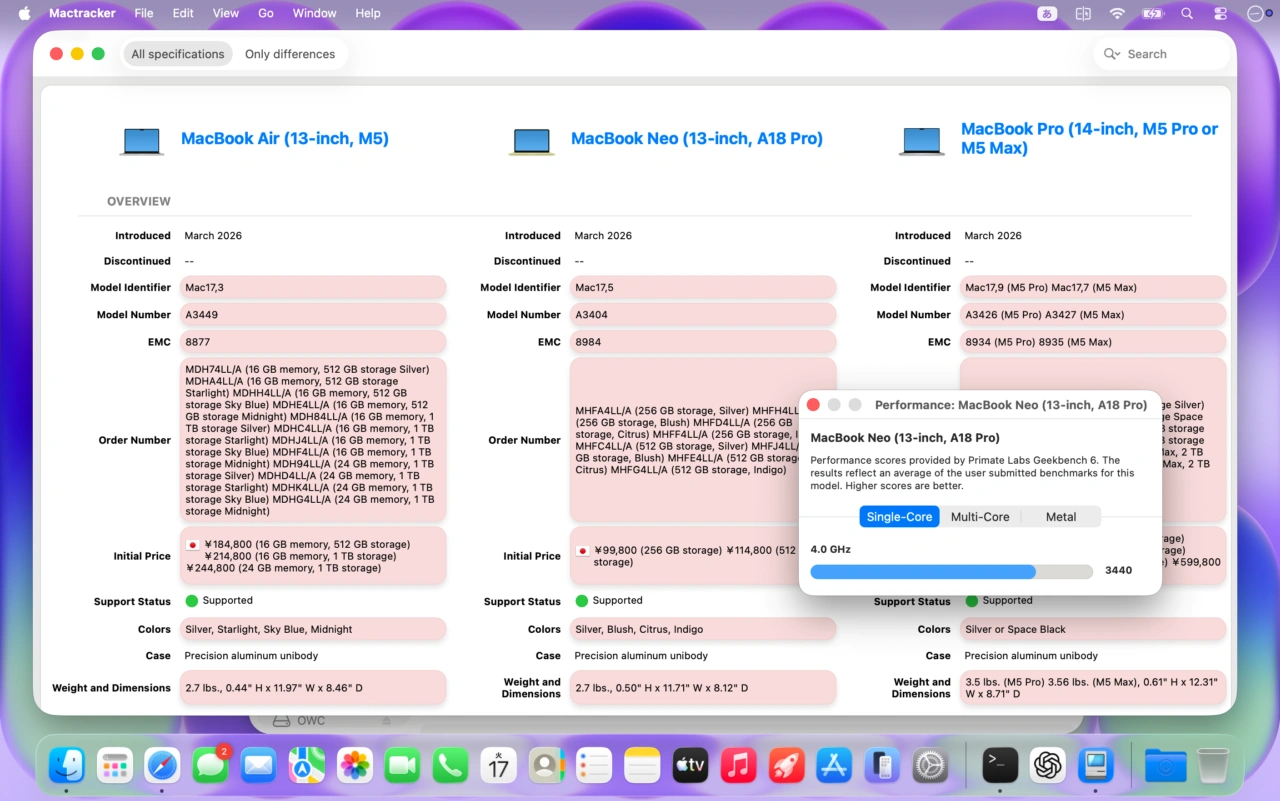Open Spotlight search from the menu bar
The image size is (1280, 801).
pyautogui.click(x=1186, y=13)
